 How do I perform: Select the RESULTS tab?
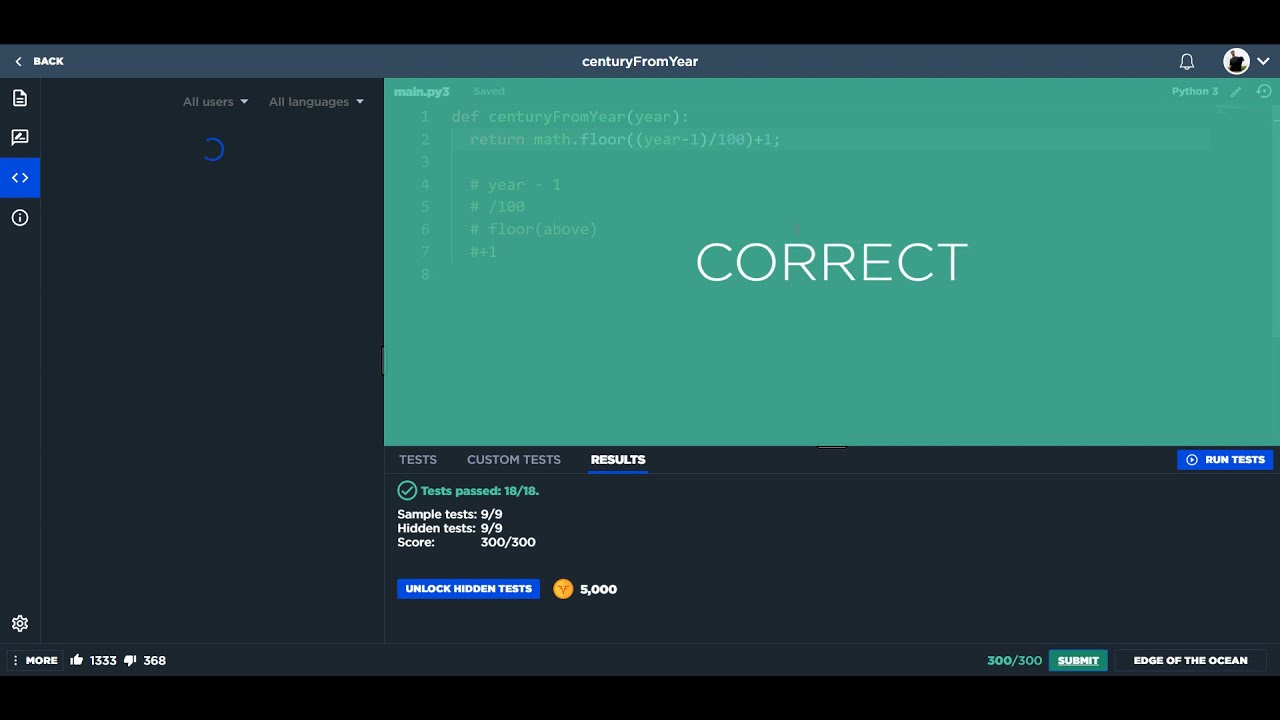click(x=618, y=460)
